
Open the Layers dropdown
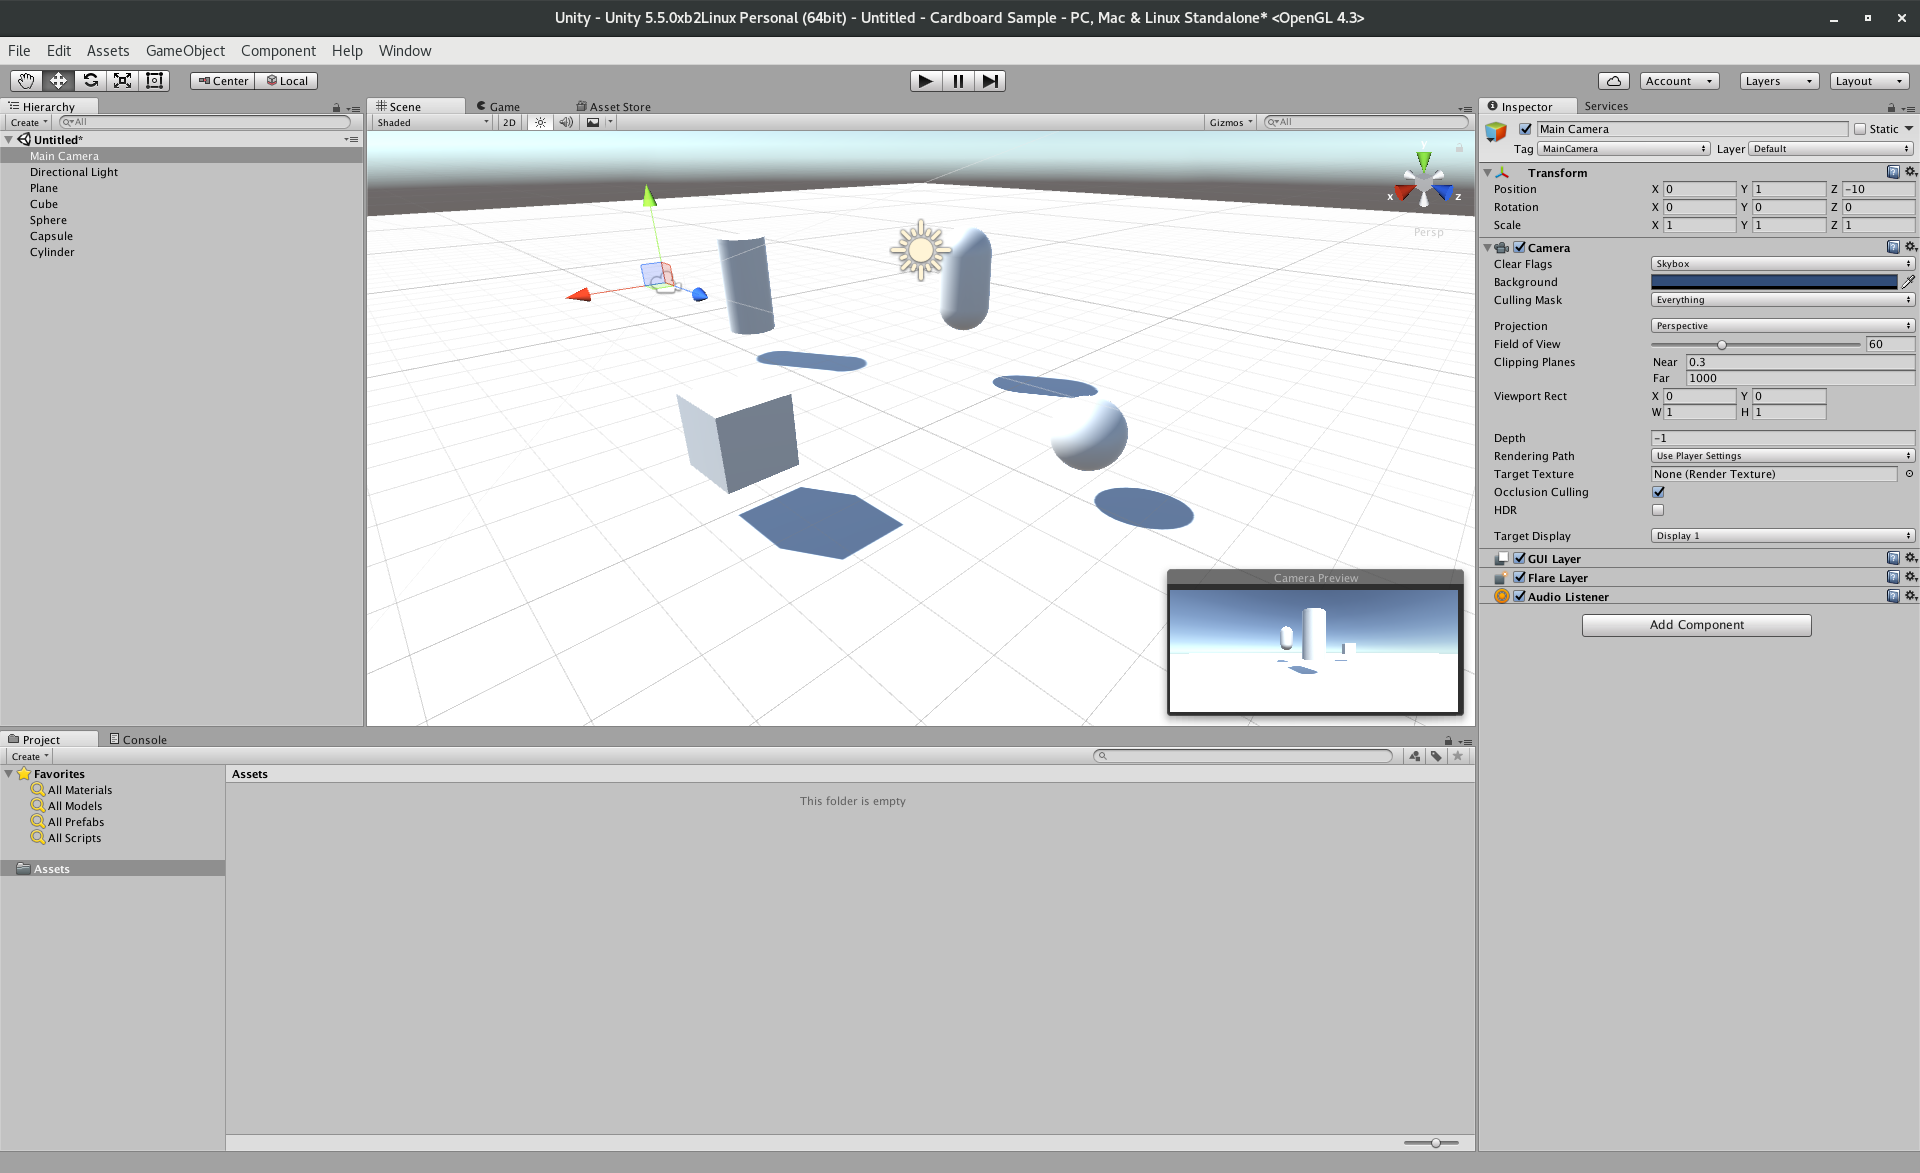pos(1778,81)
